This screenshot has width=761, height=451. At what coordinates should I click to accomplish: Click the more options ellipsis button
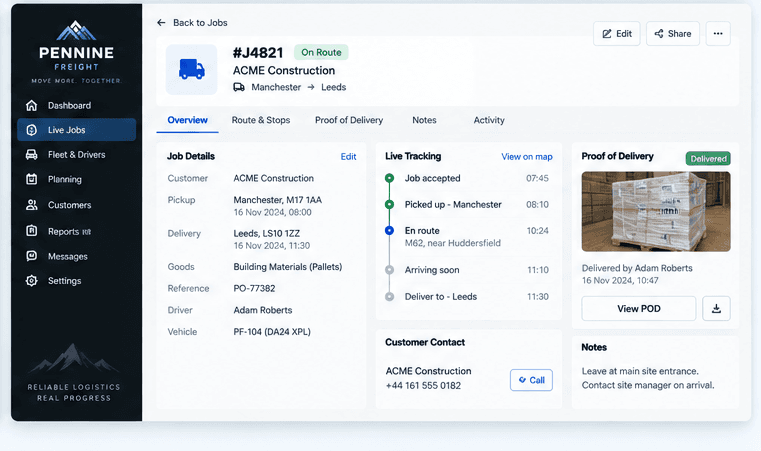(718, 33)
